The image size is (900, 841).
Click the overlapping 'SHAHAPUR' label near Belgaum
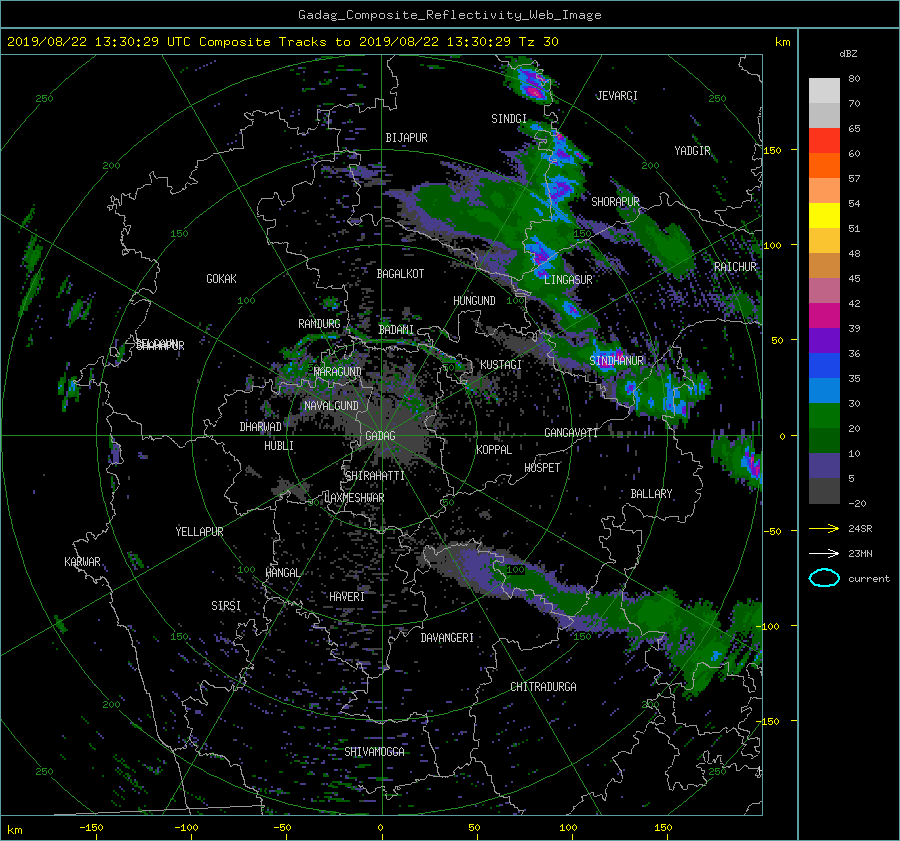[x=160, y=345]
